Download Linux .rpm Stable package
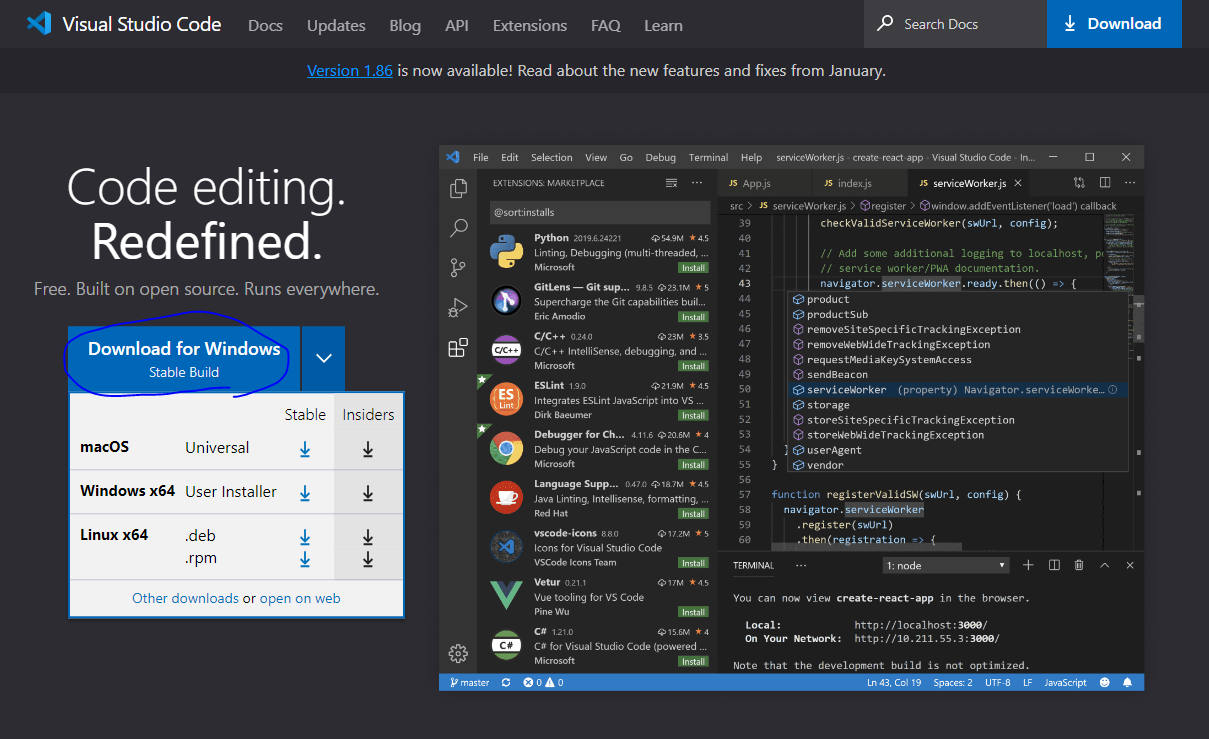Screen dimensions: 1209x739 305,559
